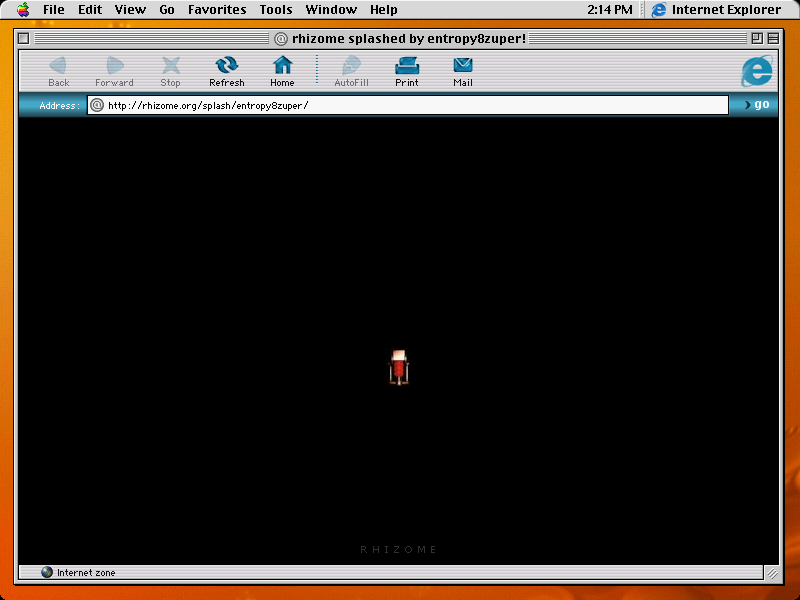This screenshot has width=800, height=600.
Task: Open the Edit menu
Action: (x=90, y=9)
